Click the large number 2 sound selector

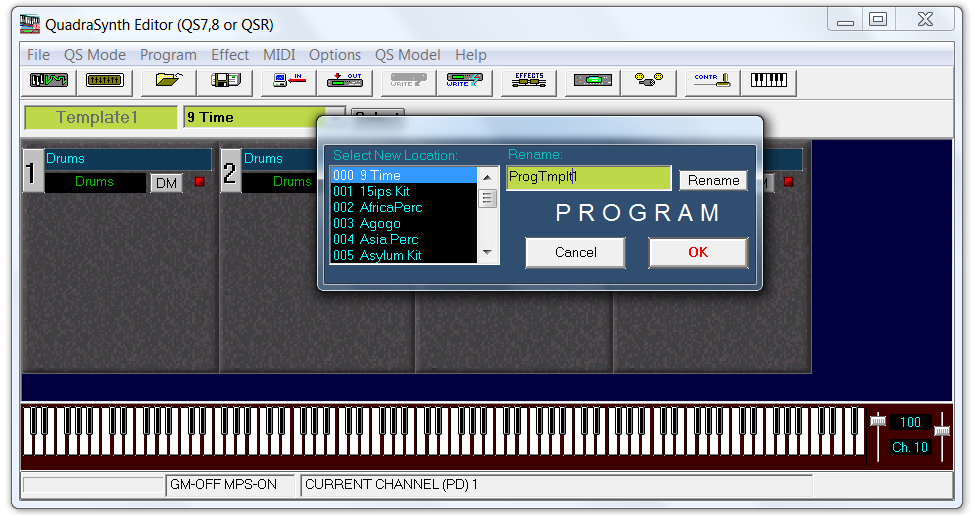[230, 174]
